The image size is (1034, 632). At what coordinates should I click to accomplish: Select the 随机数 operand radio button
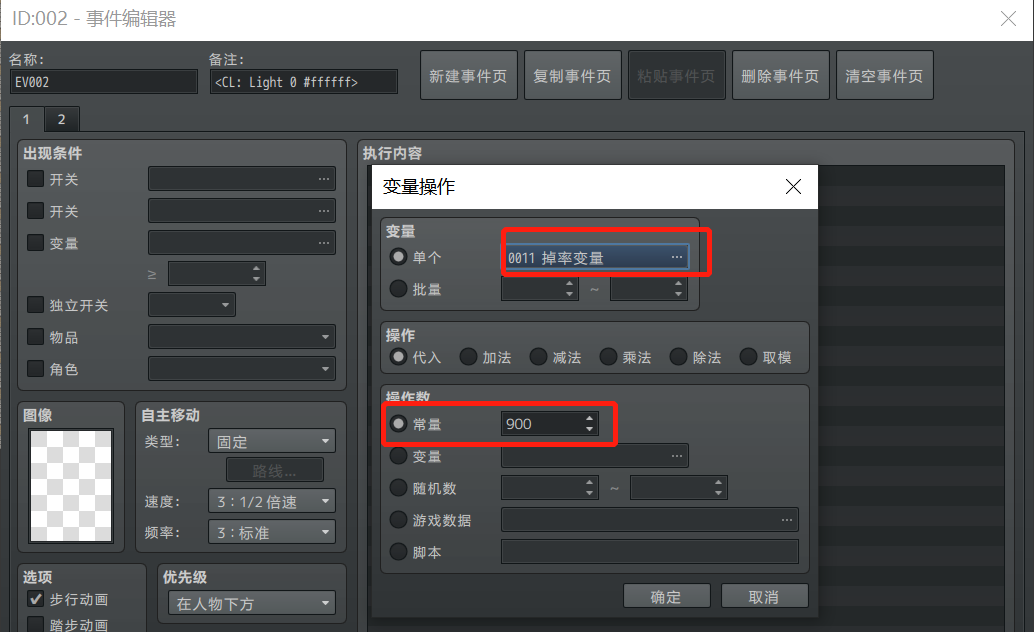[398, 488]
